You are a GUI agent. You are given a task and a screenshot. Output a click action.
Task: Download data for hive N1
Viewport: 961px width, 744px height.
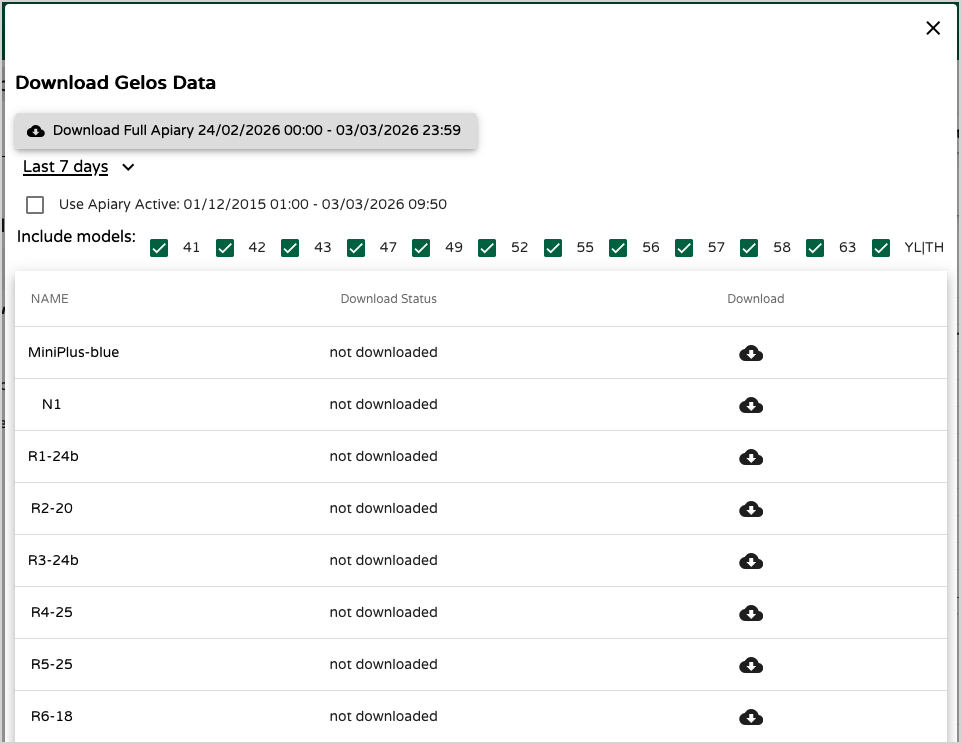(751, 405)
